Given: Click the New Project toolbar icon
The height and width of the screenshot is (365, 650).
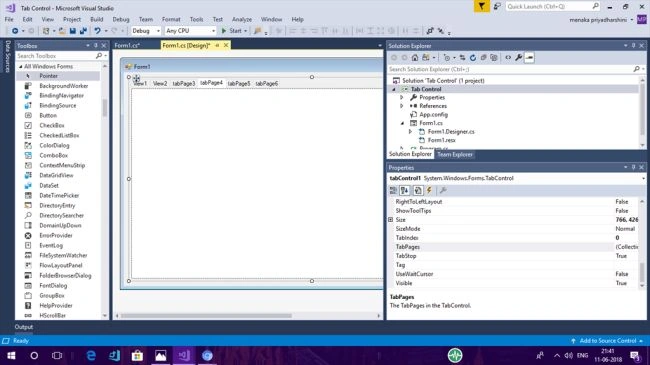Looking at the screenshot, I should (x=46, y=31).
